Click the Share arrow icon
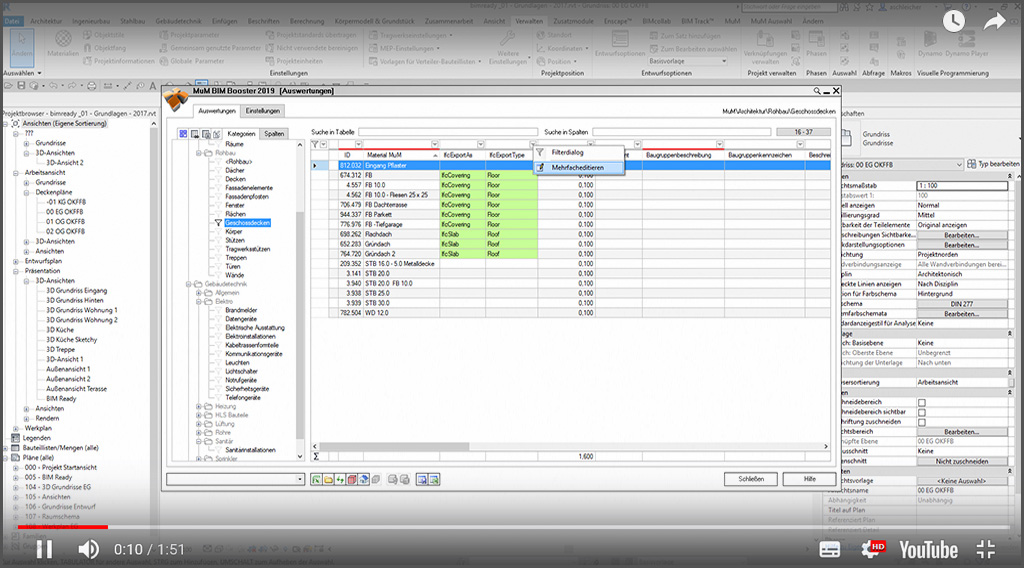1024x568 pixels. (x=995, y=20)
